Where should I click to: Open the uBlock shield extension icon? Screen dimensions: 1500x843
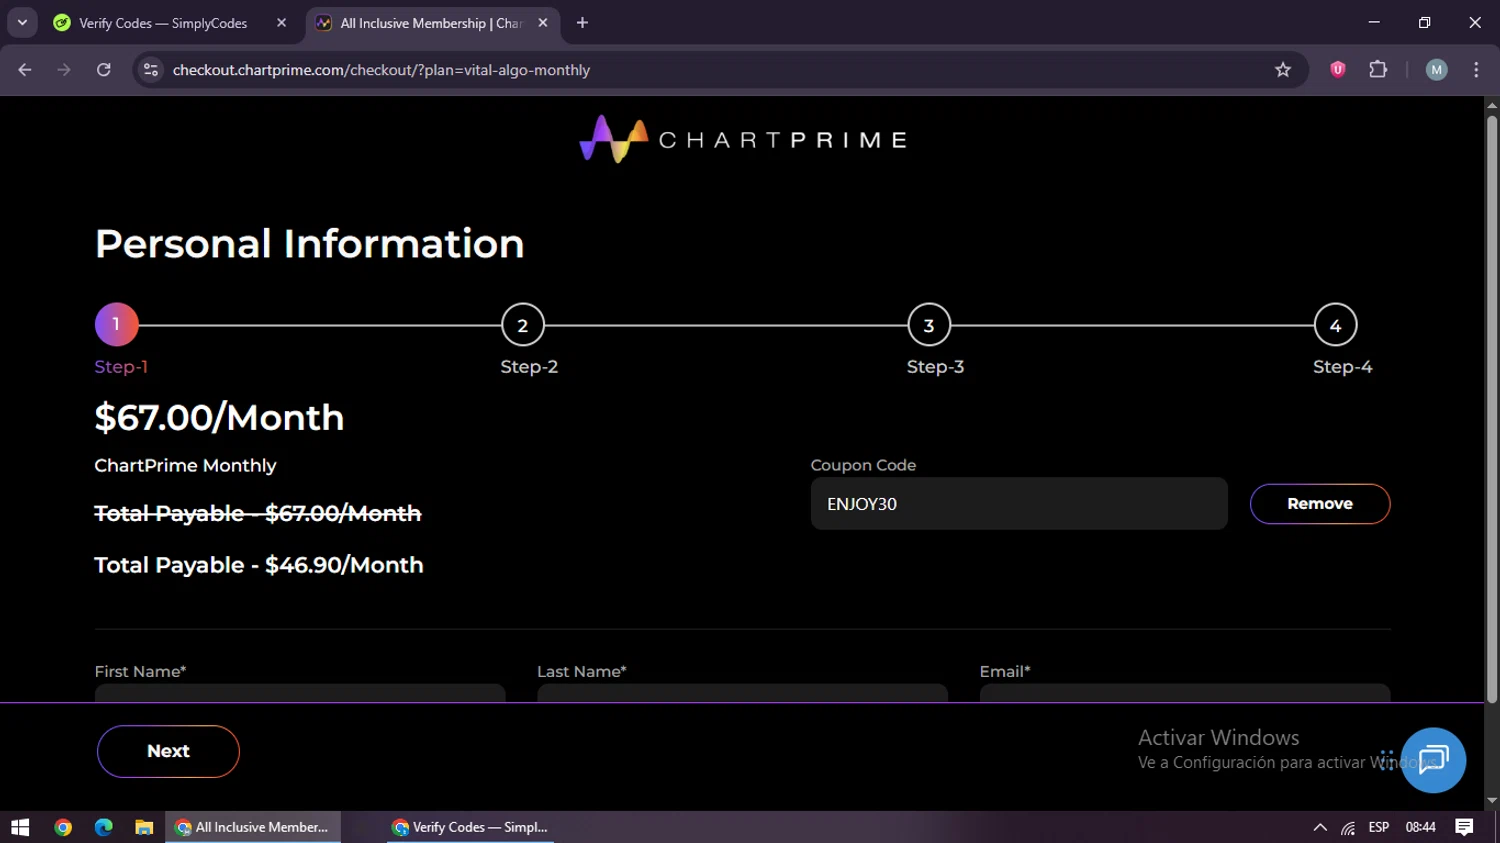click(x=1337, y=70)
